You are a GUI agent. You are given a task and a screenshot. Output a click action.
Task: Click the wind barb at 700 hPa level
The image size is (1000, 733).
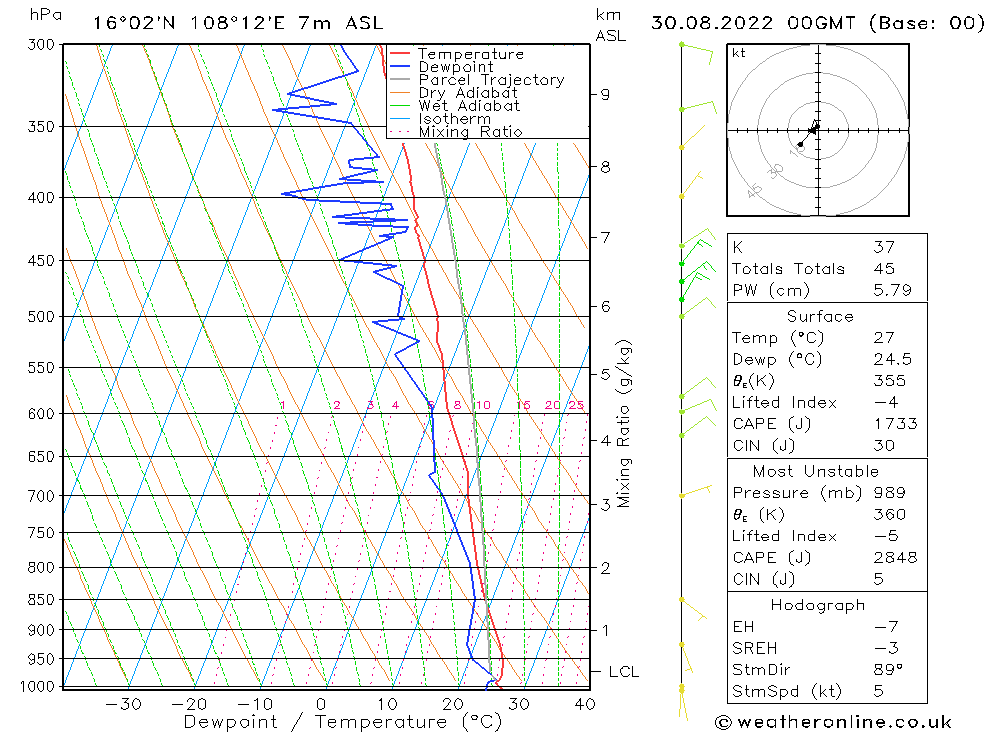696,491
